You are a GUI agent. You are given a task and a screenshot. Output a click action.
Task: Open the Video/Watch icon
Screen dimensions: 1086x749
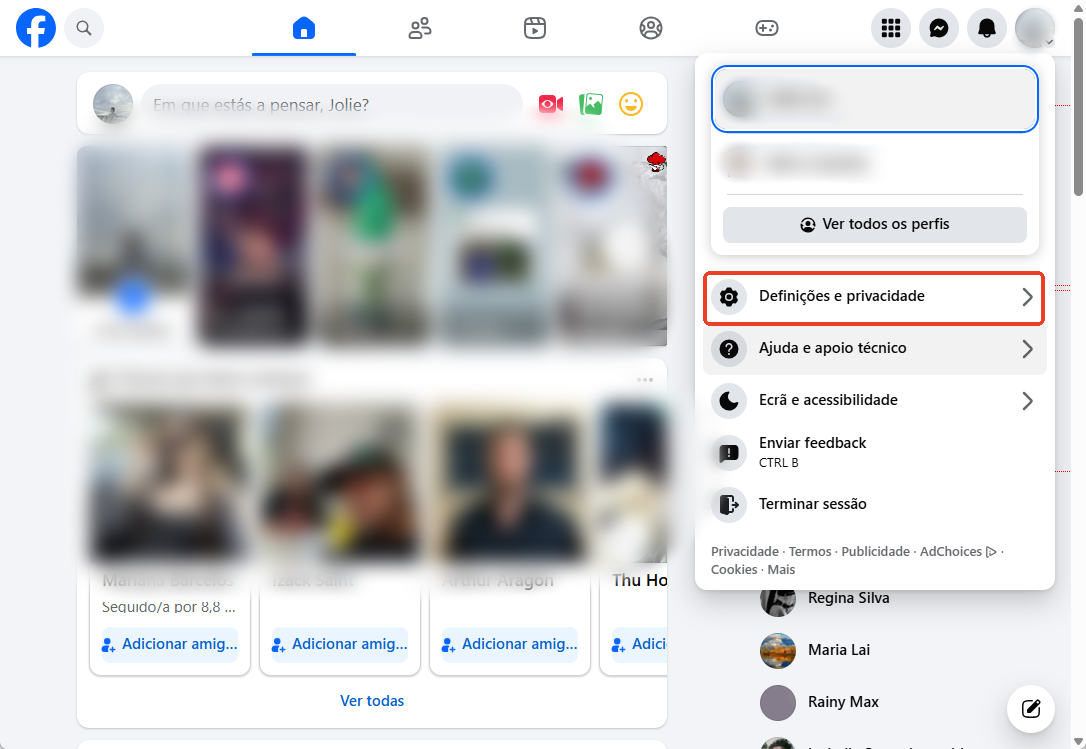click(535, 28)
